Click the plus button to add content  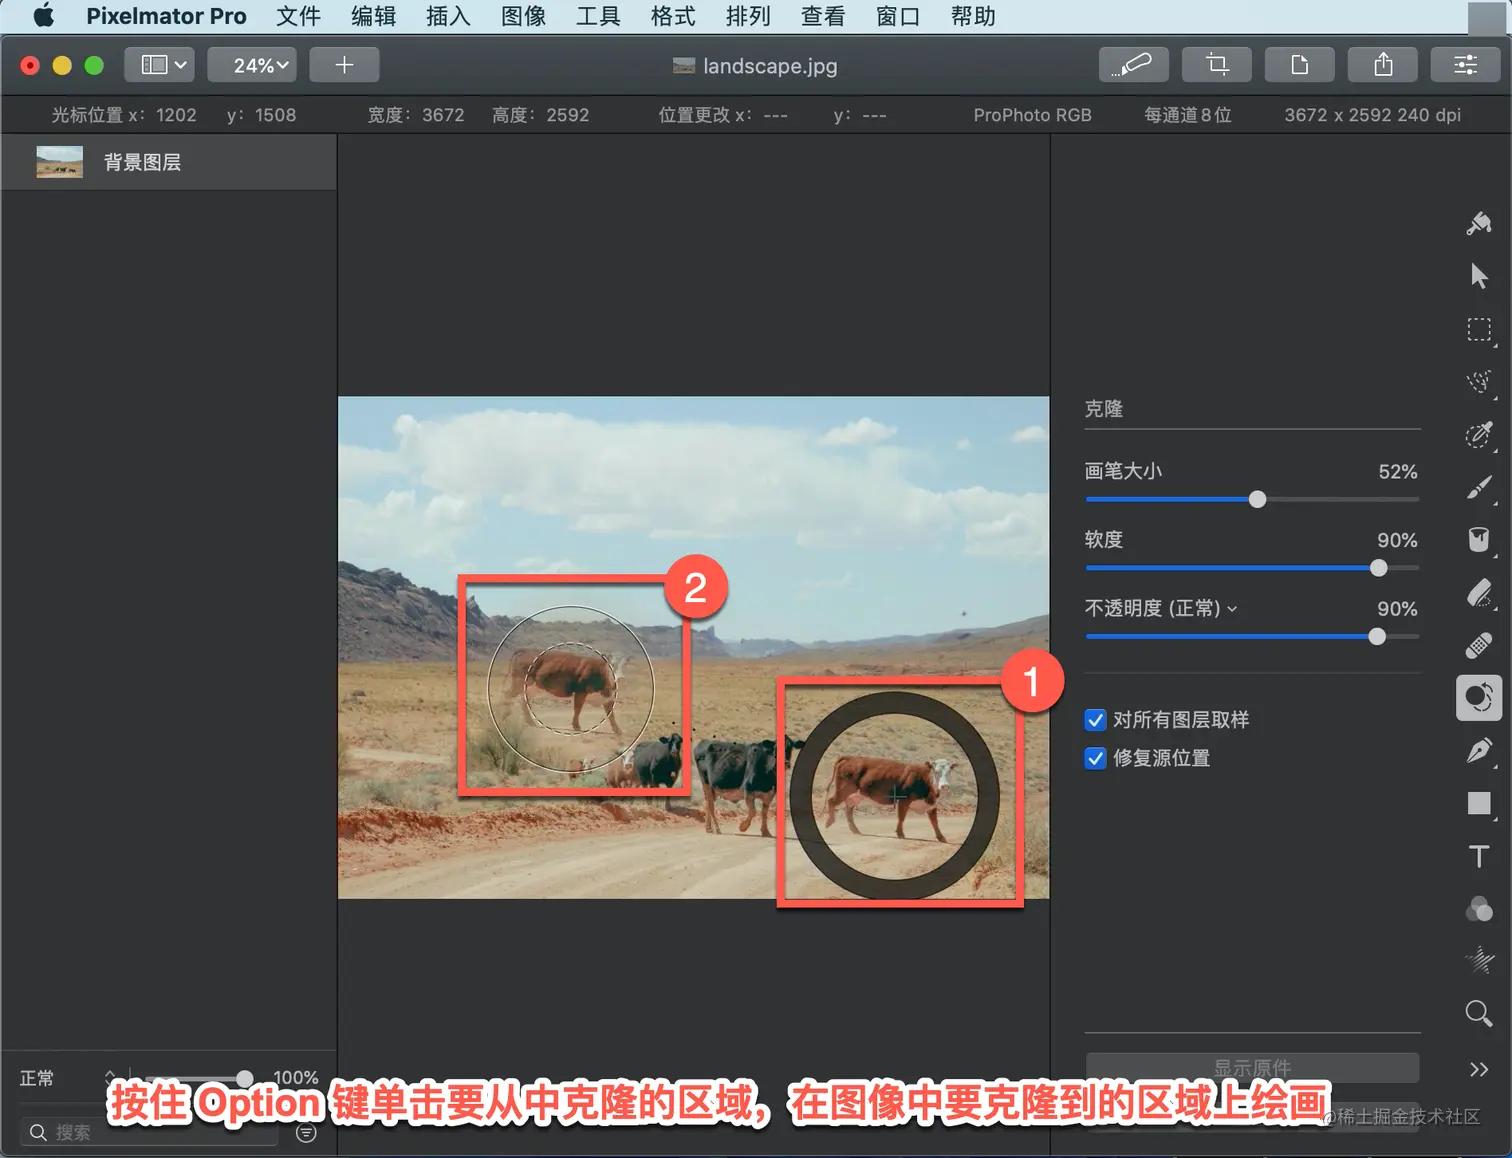(x=344, y=65)
